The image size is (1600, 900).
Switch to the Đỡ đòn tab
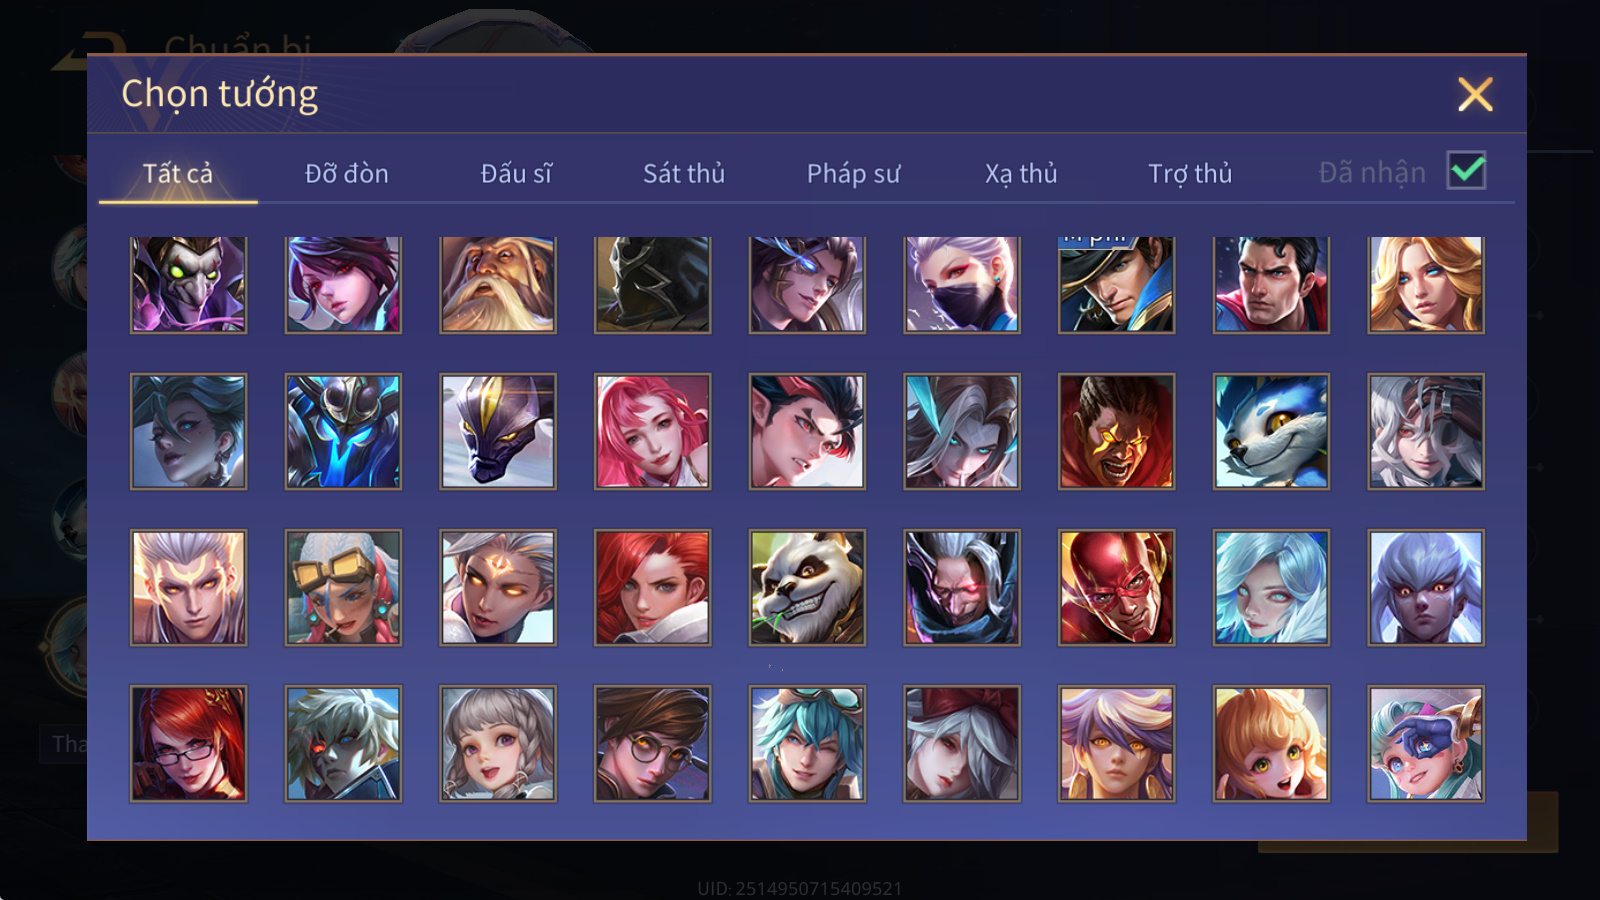(346, 174)
